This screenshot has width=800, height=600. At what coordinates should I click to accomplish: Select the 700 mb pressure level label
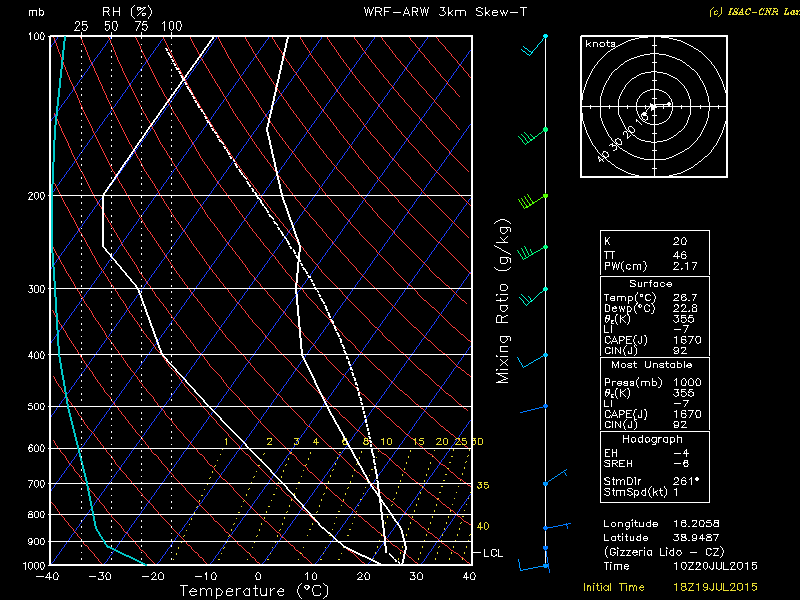[x=36, y=484]
